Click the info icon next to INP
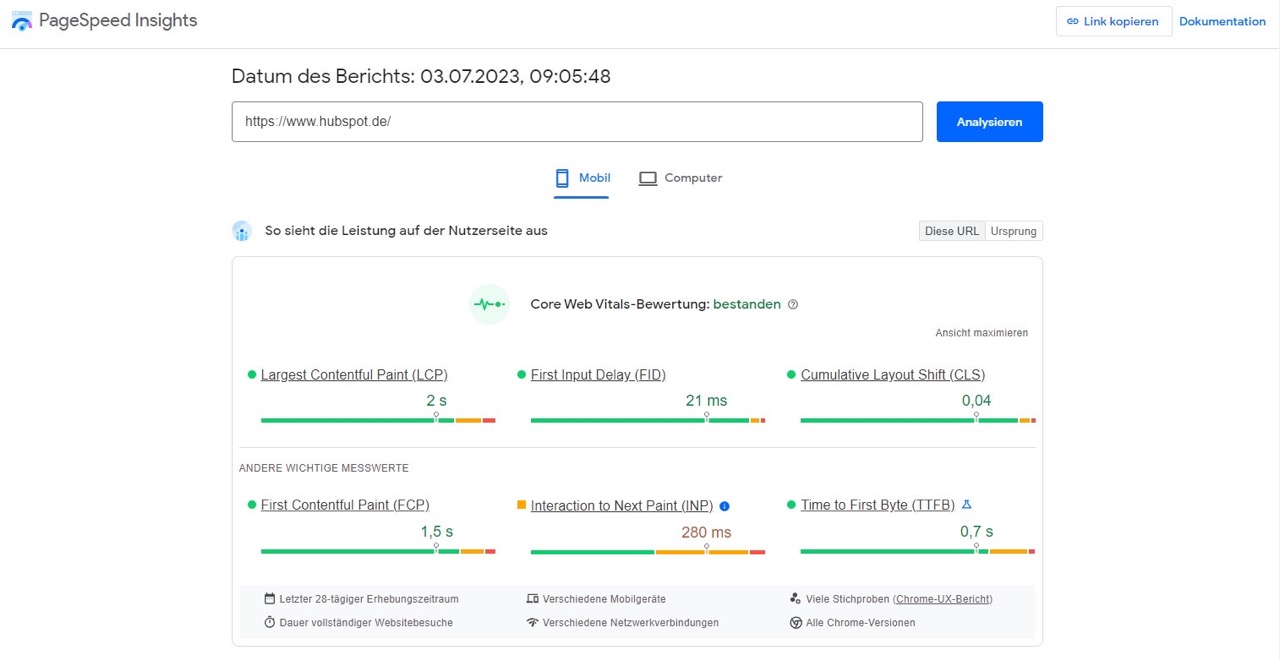The image size is (1280, 661). coord(725,506)
